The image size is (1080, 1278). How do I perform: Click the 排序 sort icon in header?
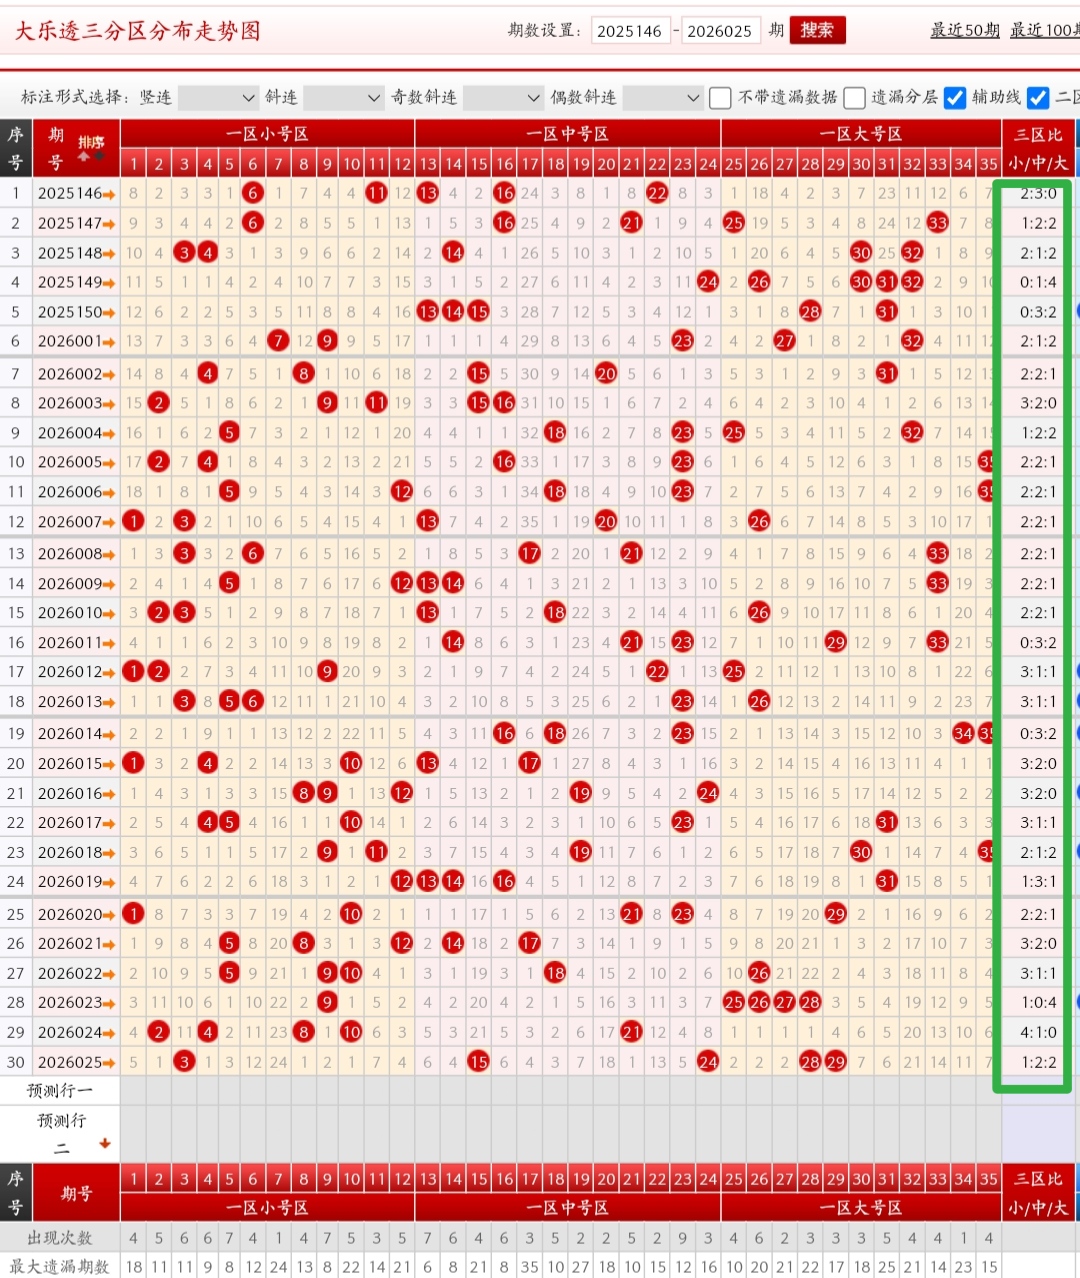click(x=91, y=147)
